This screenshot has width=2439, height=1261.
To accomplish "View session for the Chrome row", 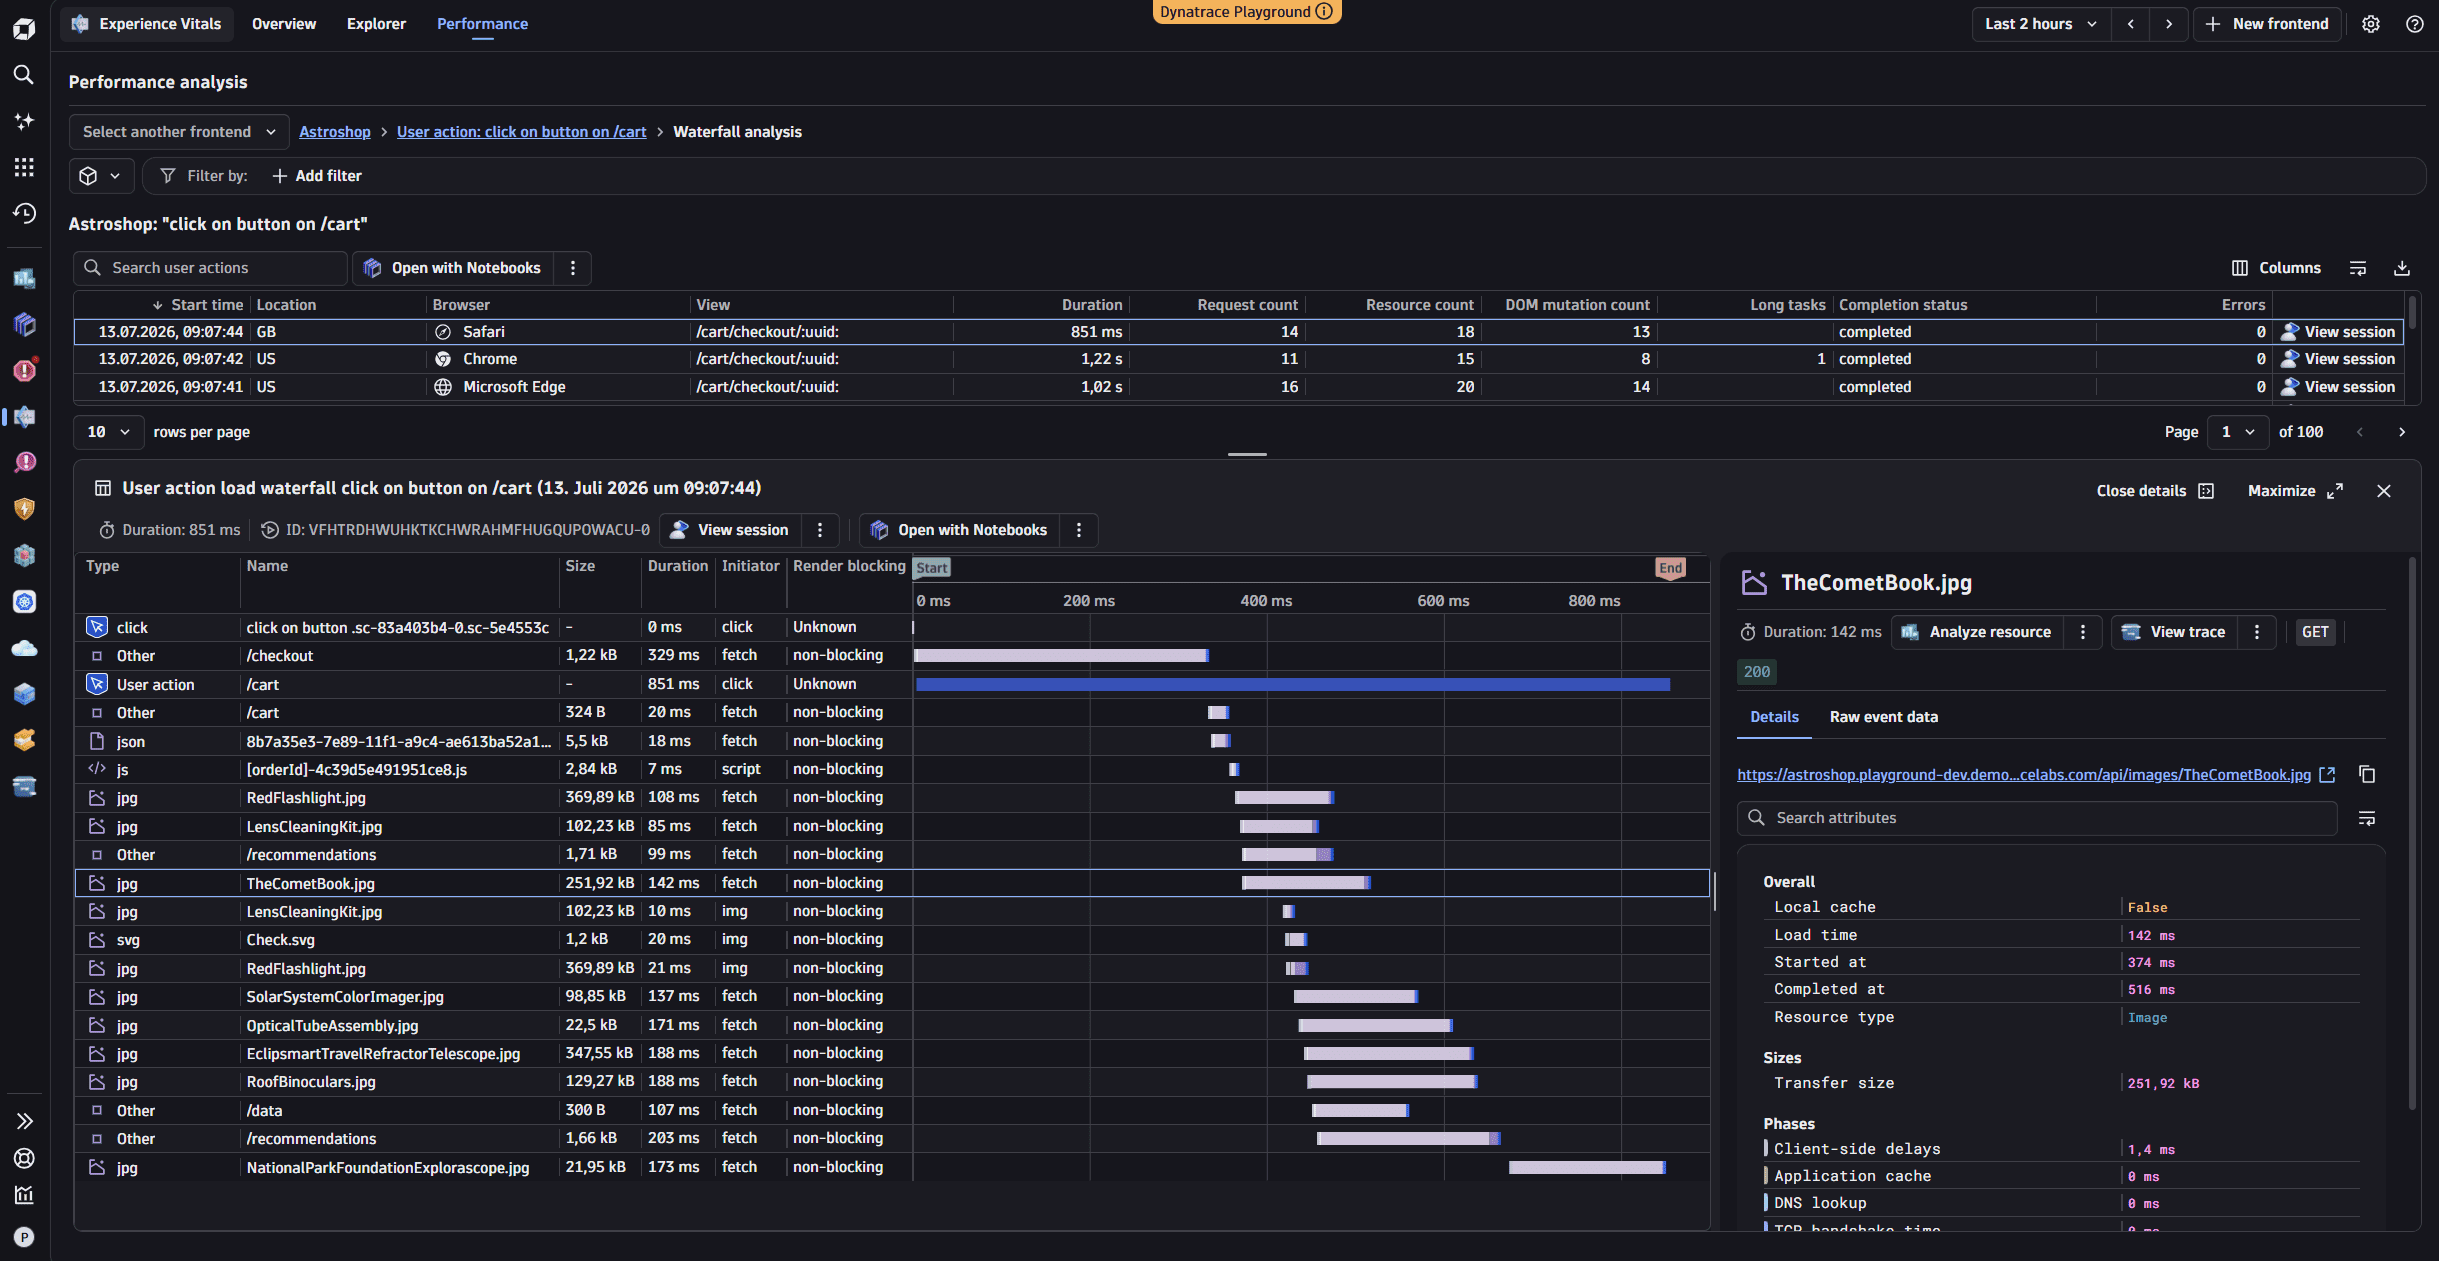I will click(x=2338, y=359).
